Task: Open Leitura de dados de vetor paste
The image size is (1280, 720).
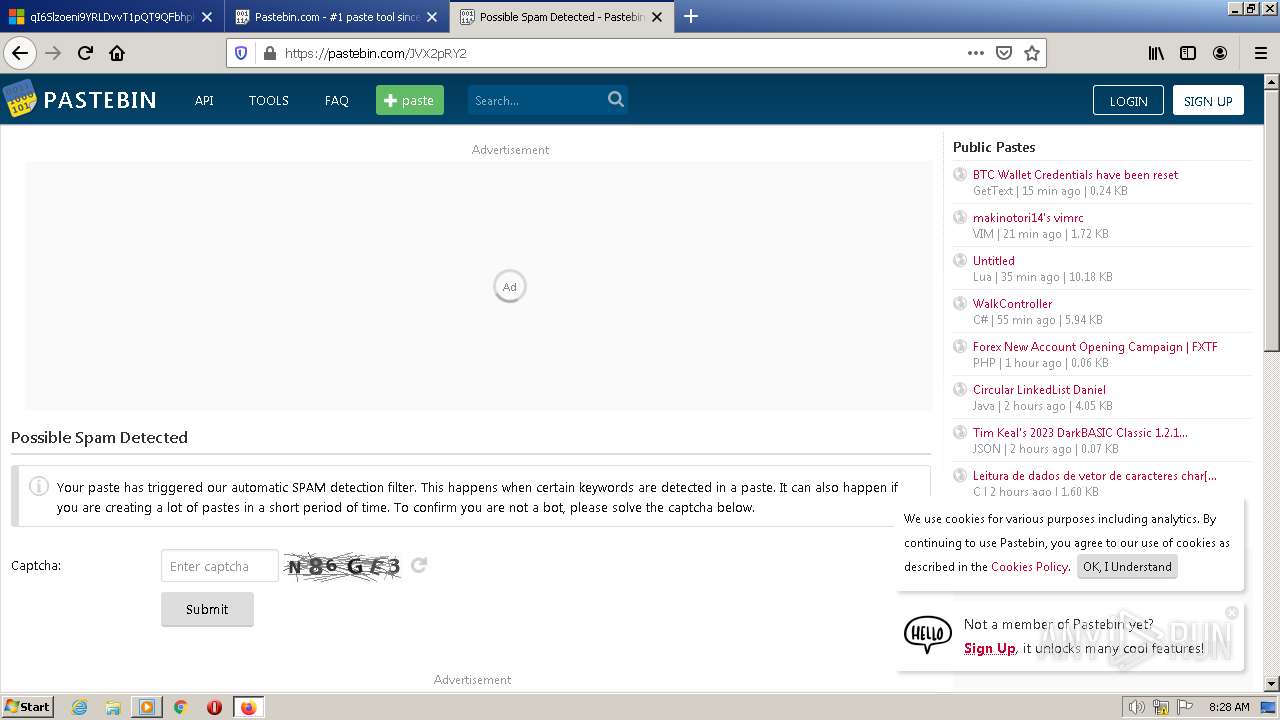Action: point(1094,475)
